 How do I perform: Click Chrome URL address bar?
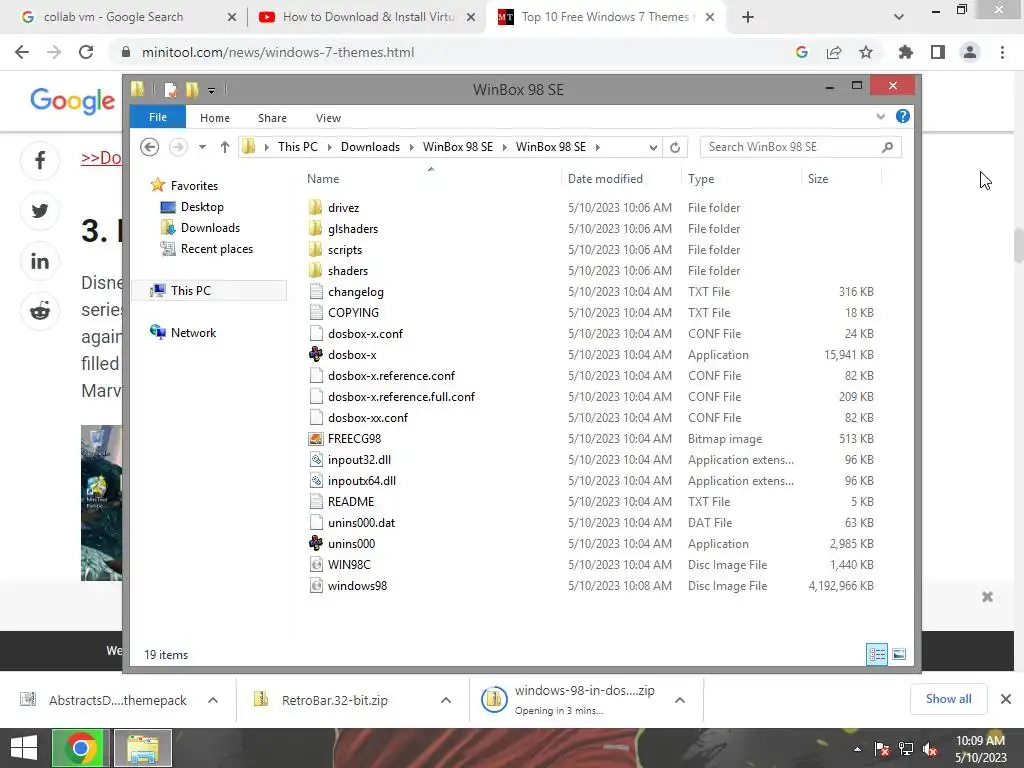coord(451,52)
